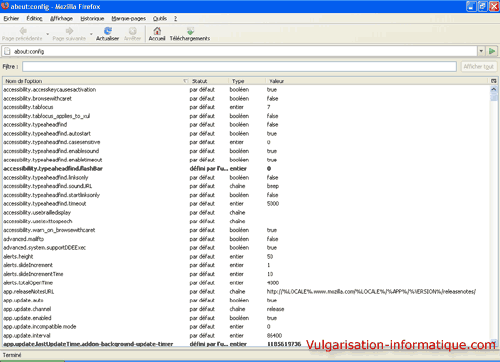
Task: Click the vertical scrollbar thumb
Action: pyautogui.click(x=494, y=97)
